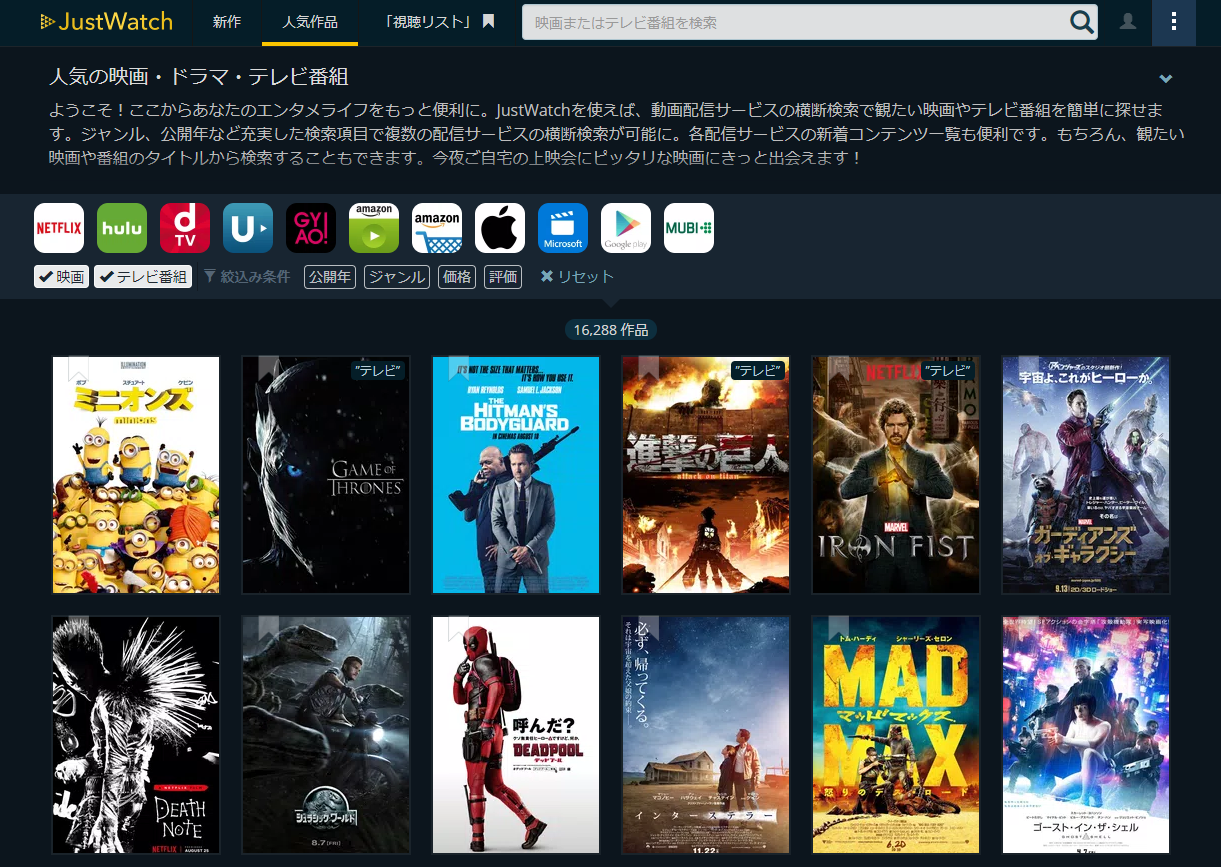Open the 視聴リスト tab
1221x867 pixels.
tap(440, 22)
